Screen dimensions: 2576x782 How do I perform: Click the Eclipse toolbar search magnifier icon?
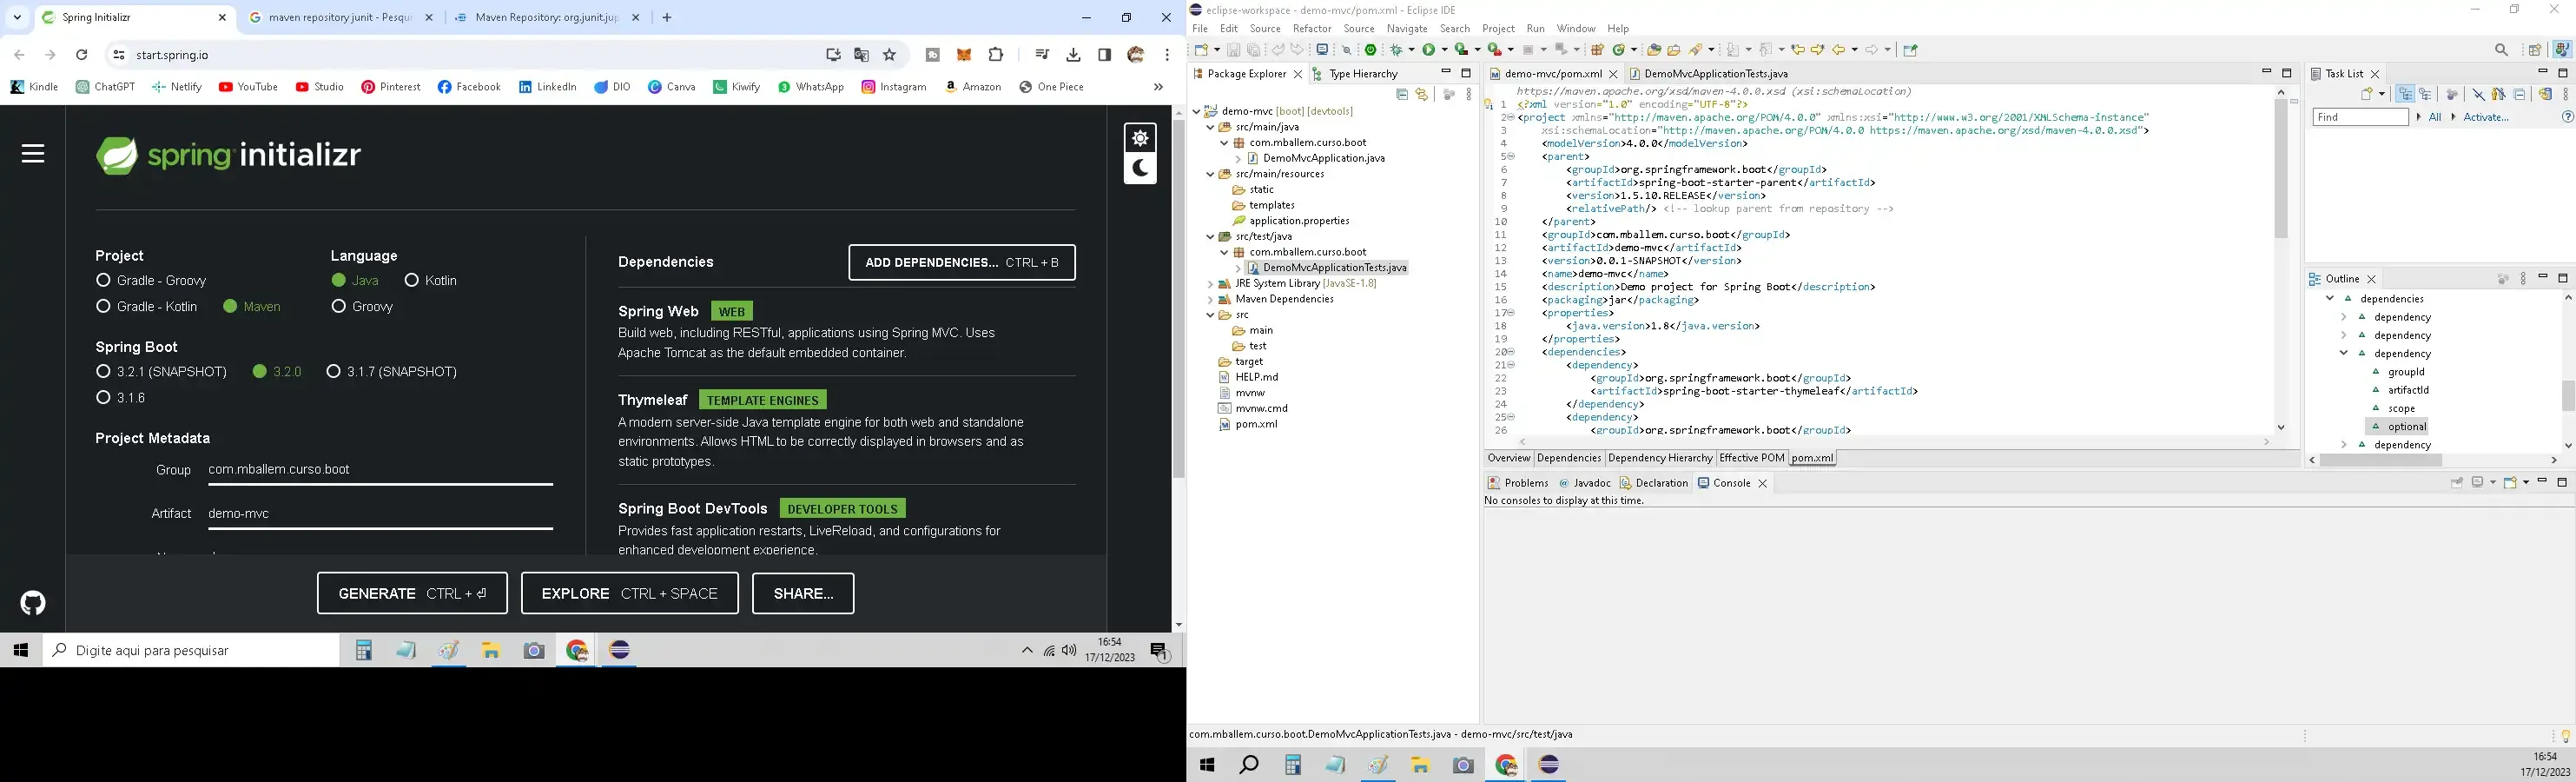2501,50
